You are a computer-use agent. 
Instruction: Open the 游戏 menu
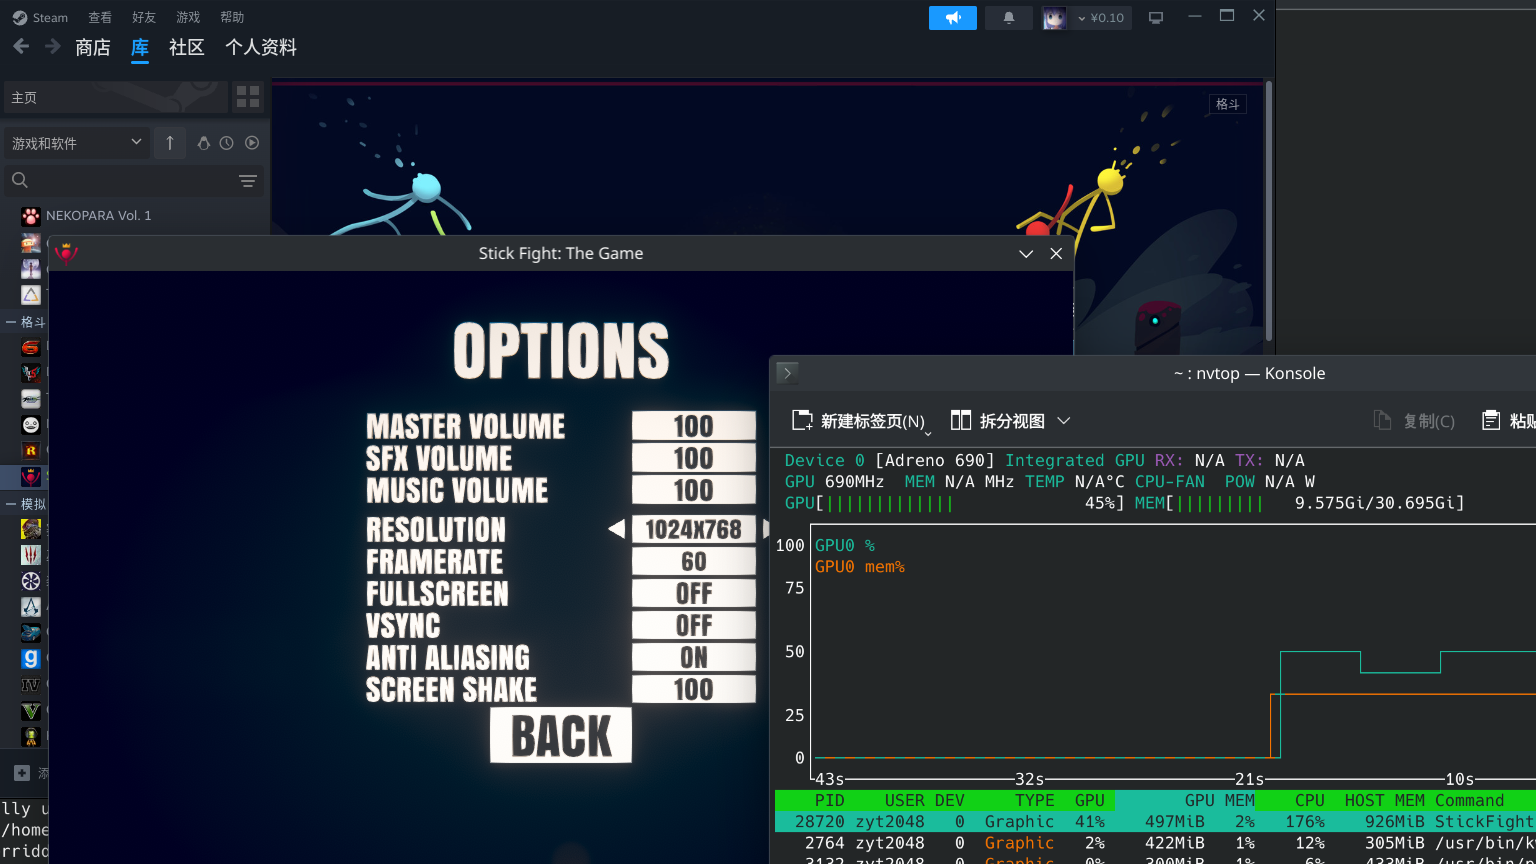pyautogui.click(x=188, y=17)
